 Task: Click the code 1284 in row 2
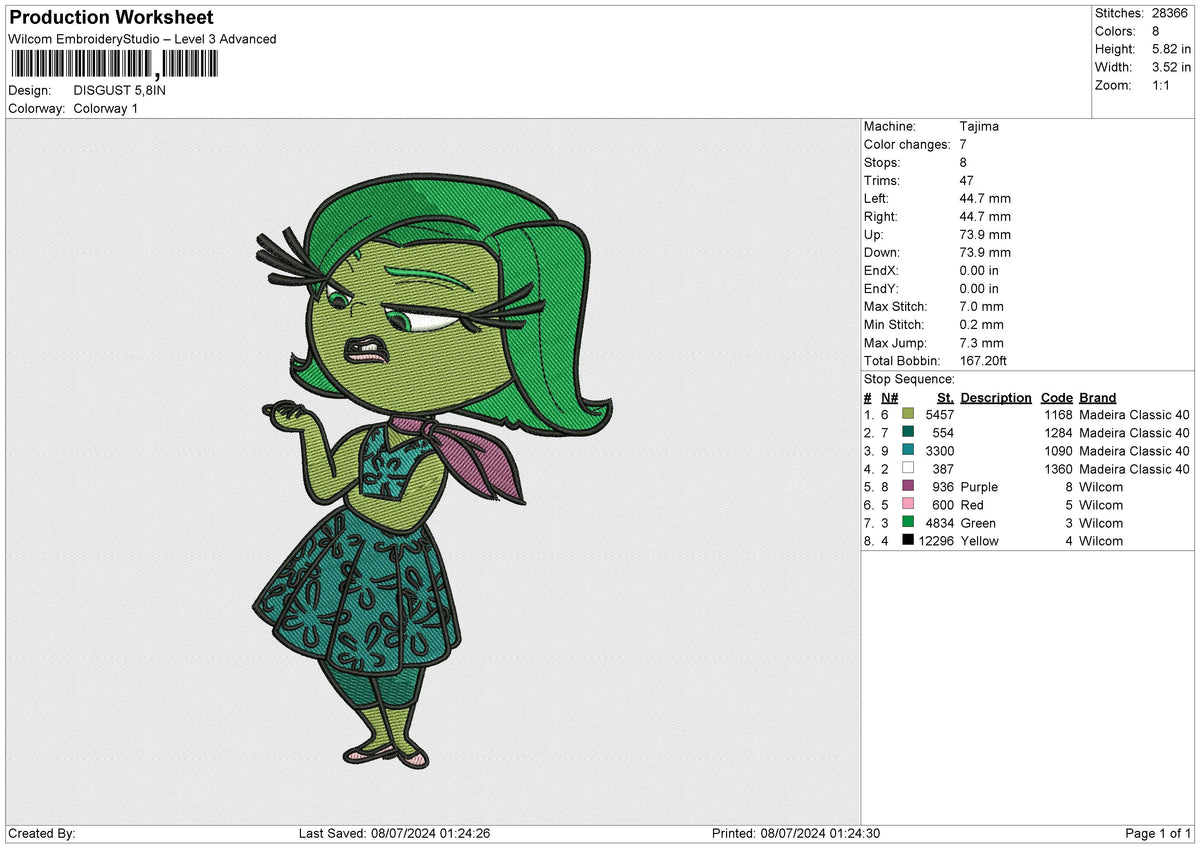(x=1057, y=433)
